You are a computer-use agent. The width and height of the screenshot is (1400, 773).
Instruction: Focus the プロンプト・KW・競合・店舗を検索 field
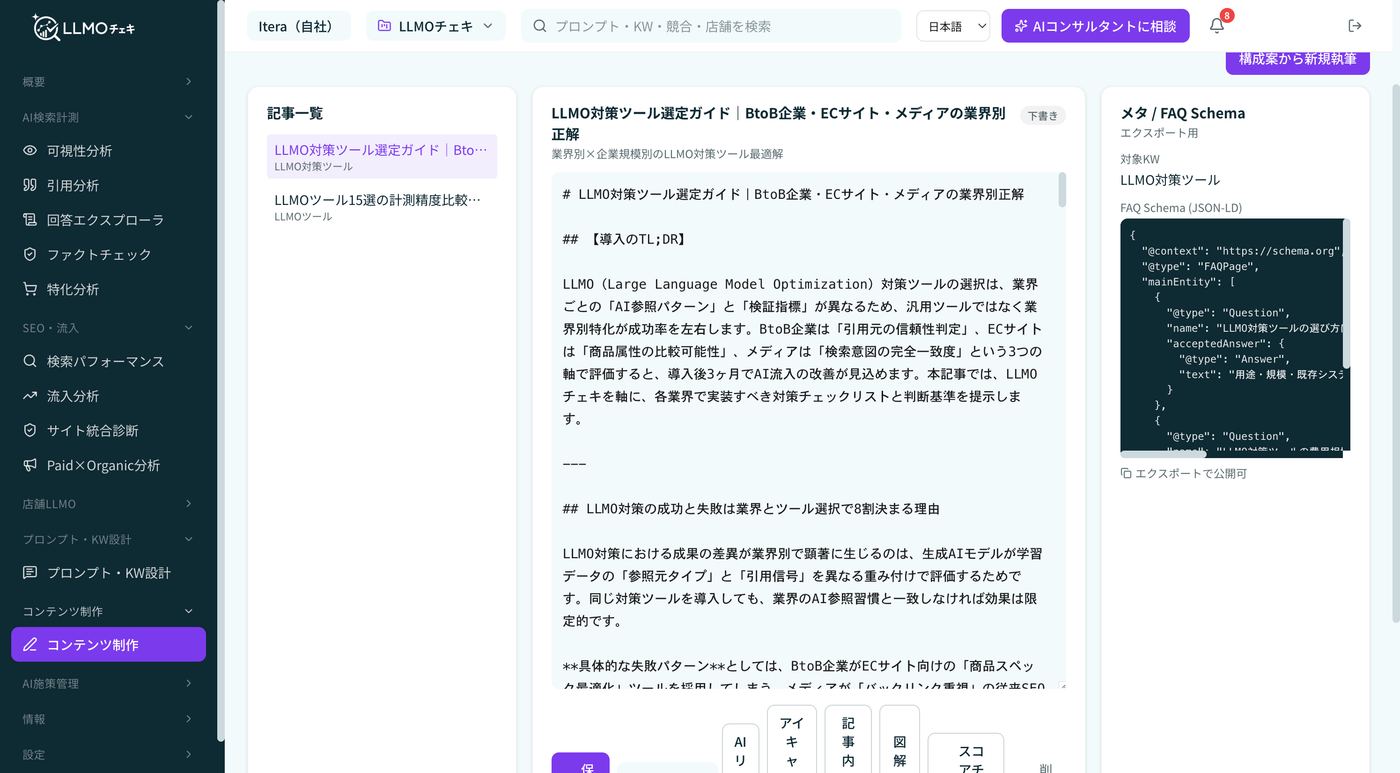tap(711, 26)
